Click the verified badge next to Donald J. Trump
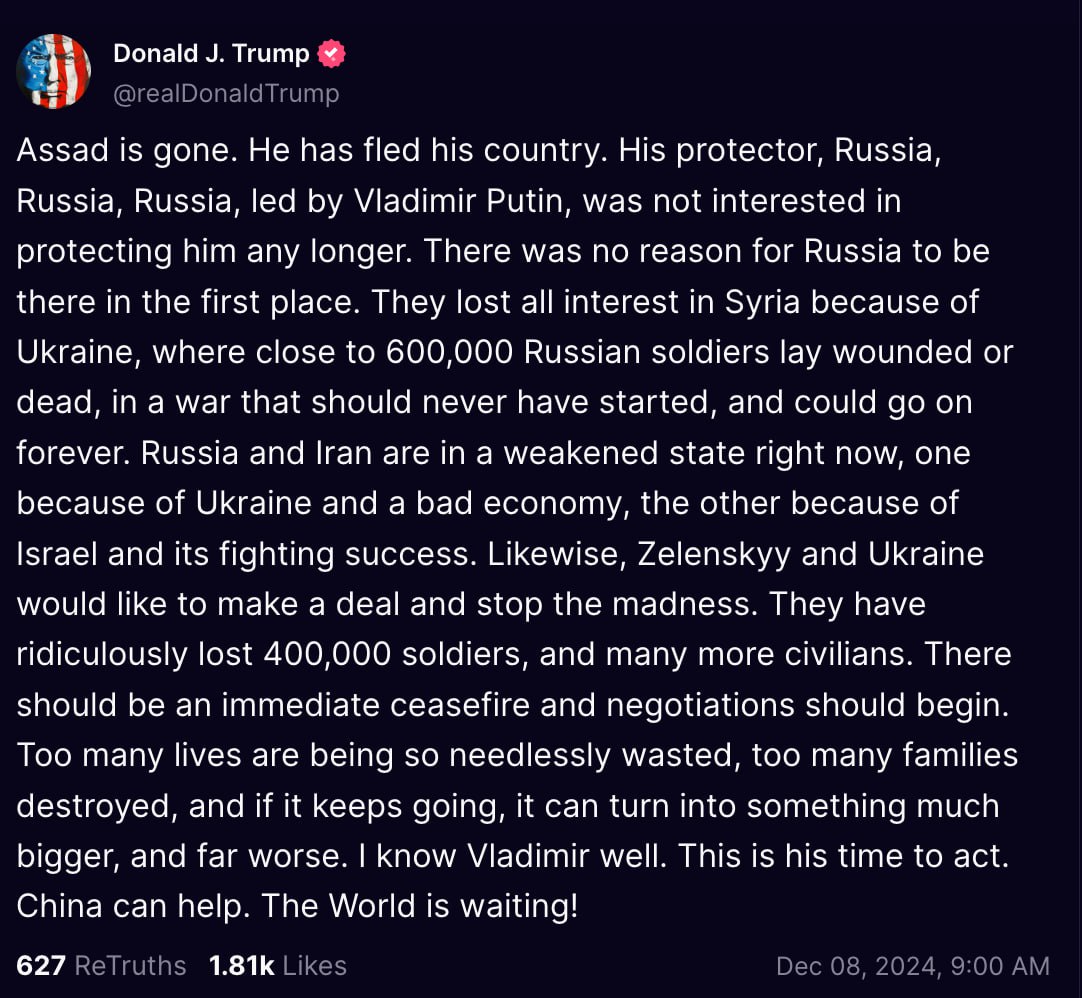 coord(331,53)
